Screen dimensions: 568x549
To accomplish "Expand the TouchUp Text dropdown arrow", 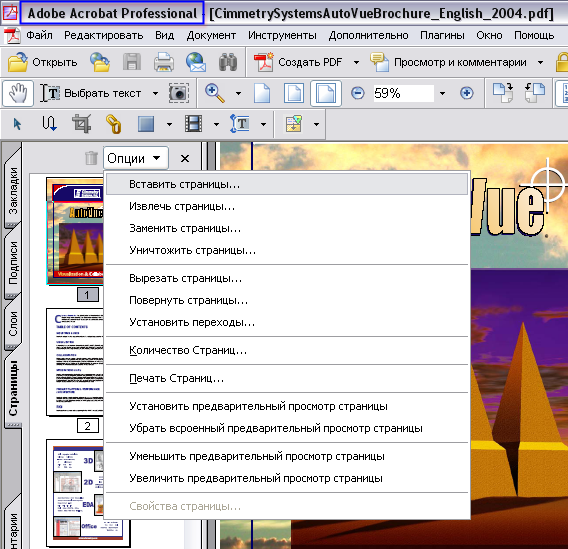I will click(x=263, y=125).
